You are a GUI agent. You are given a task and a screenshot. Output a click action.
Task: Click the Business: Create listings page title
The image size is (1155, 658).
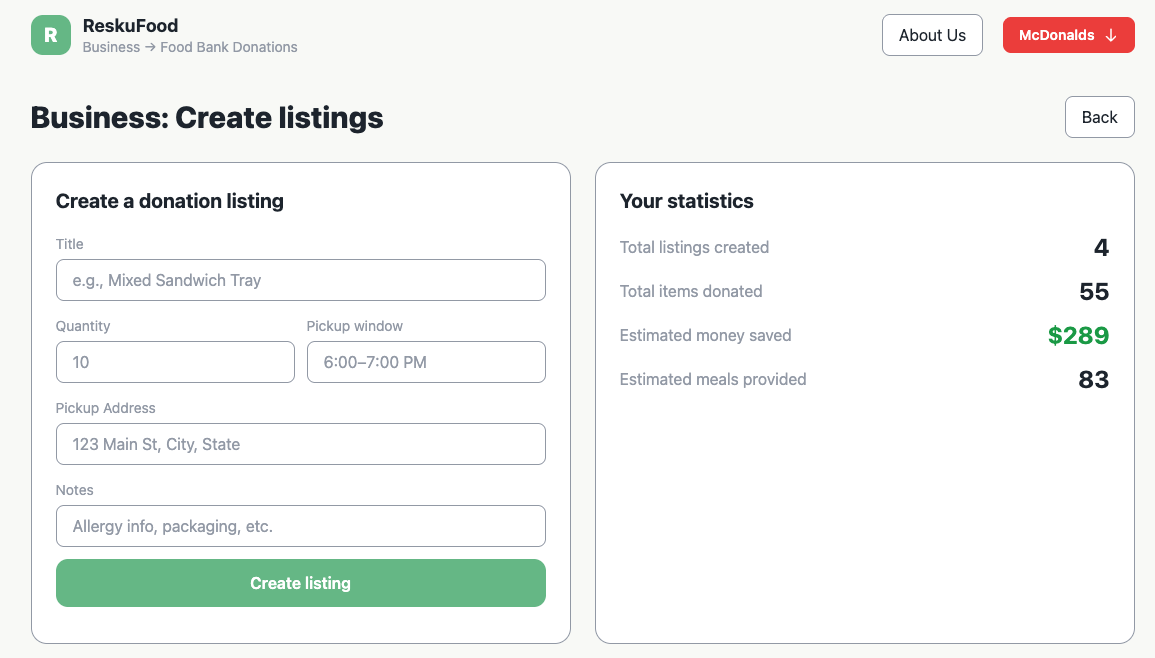coord(207,118)
